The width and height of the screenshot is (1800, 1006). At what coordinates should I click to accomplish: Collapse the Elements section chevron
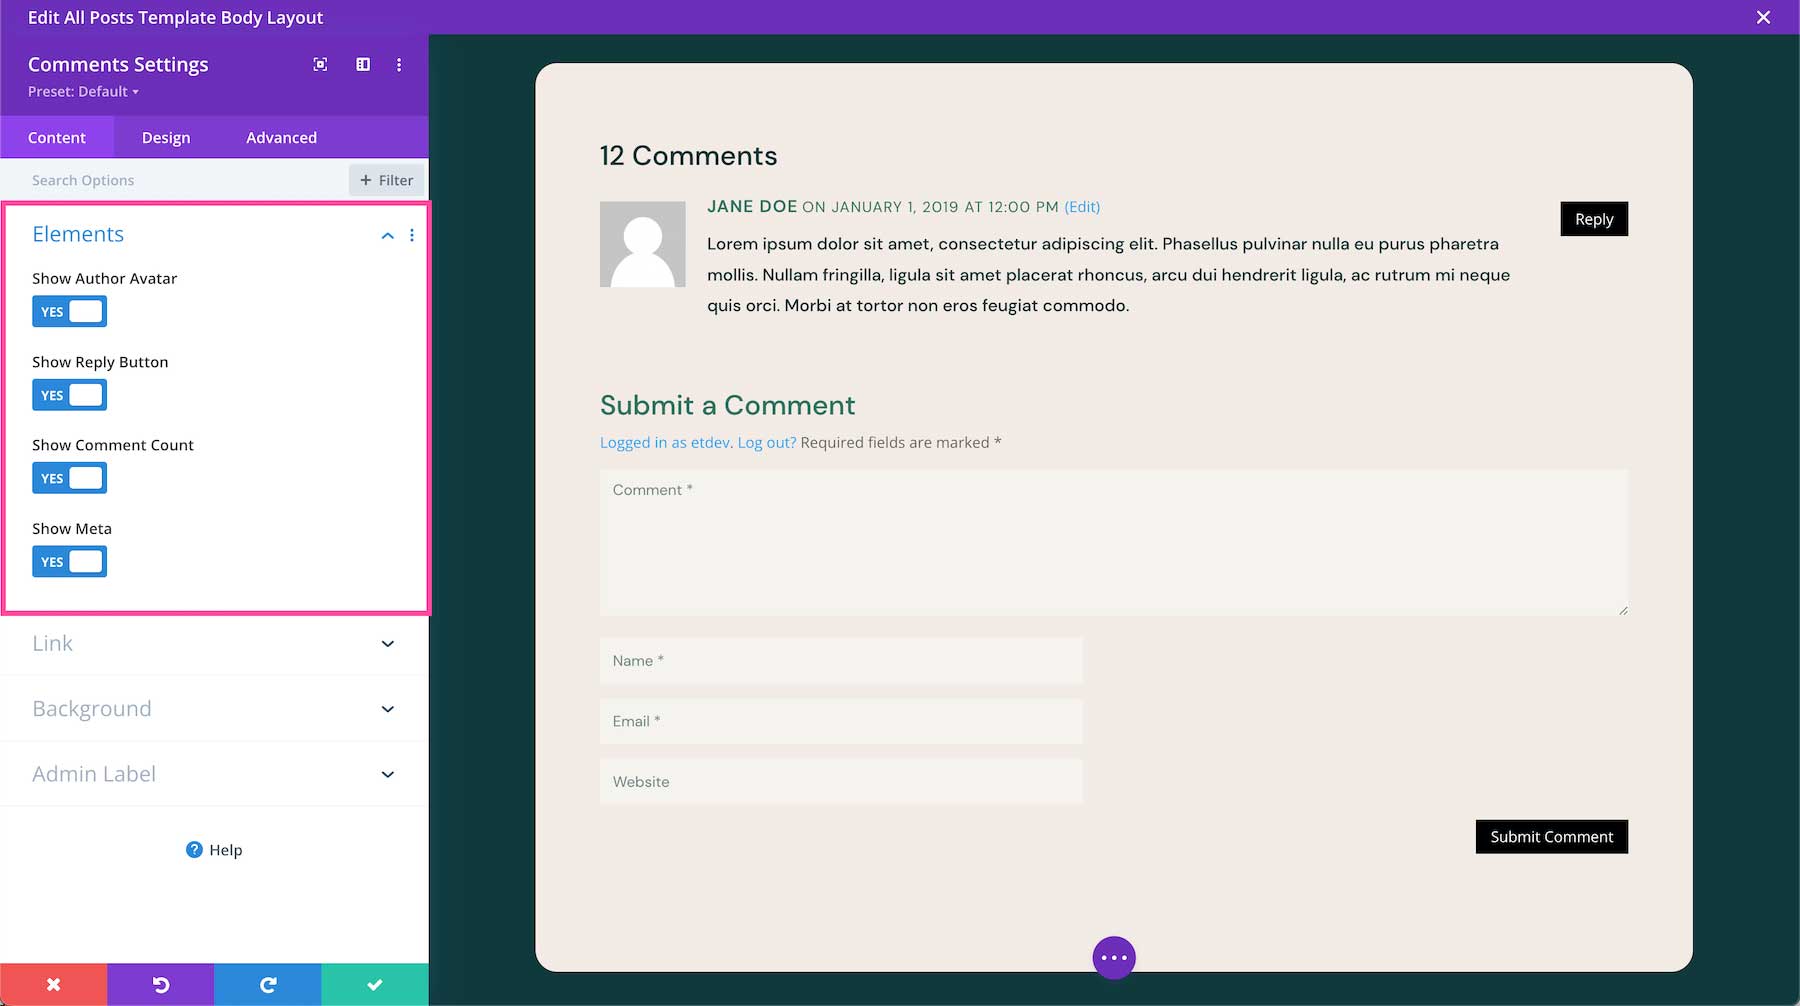[387, 235]
